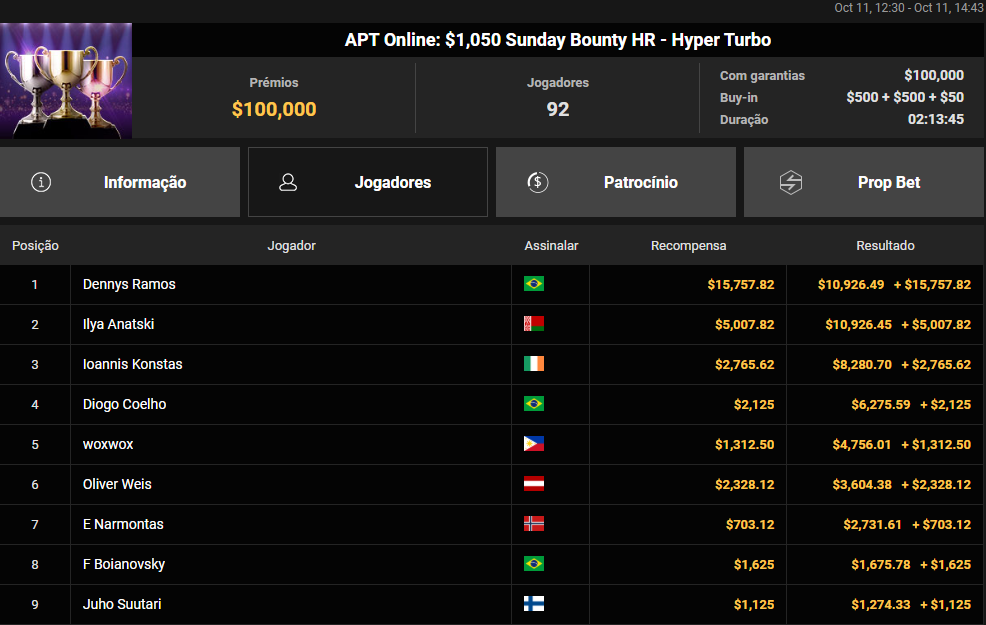Click result $10,926.49 for Dennys Ramos

[851, 284]
